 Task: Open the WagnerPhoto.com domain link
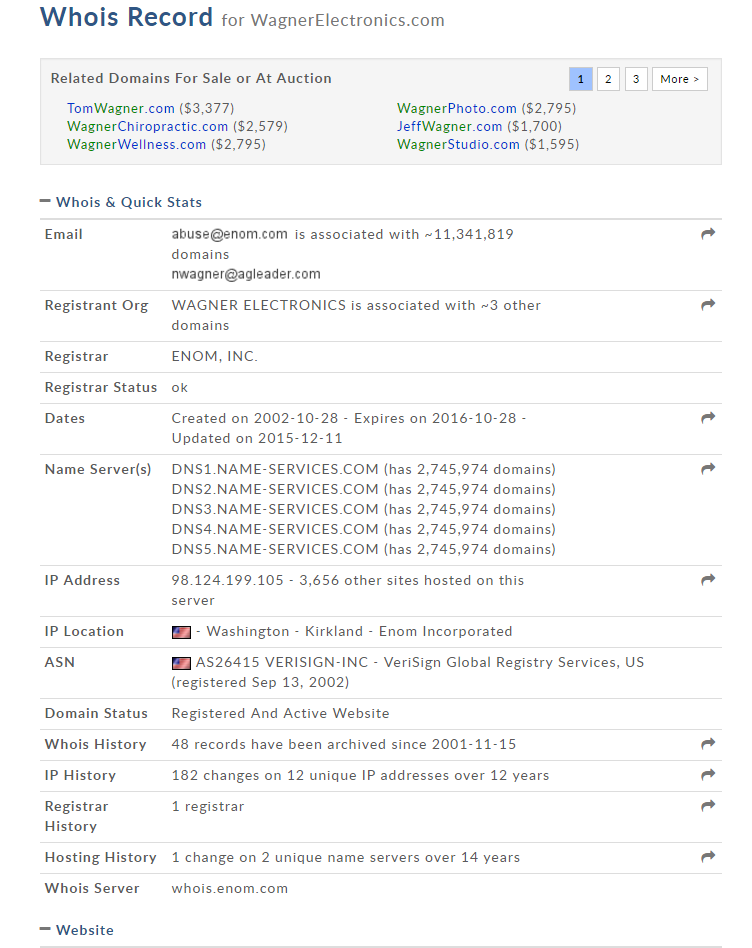tap(457, 108)
